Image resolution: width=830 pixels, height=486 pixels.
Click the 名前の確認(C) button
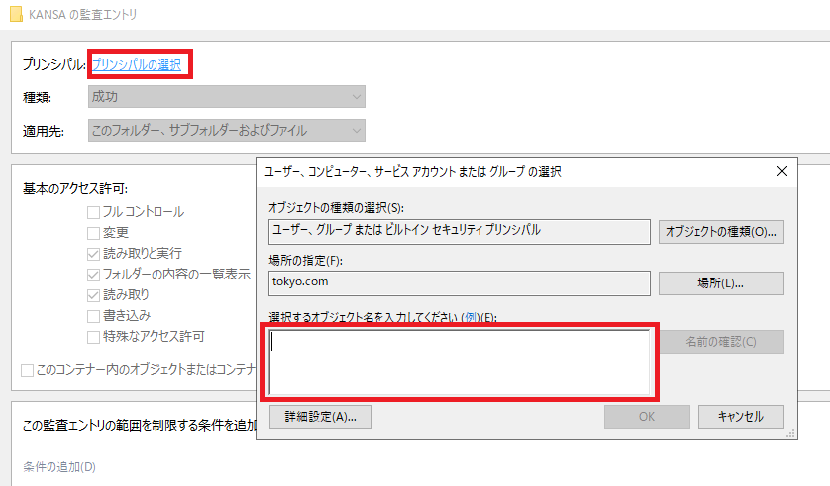[x=721, y=342]
